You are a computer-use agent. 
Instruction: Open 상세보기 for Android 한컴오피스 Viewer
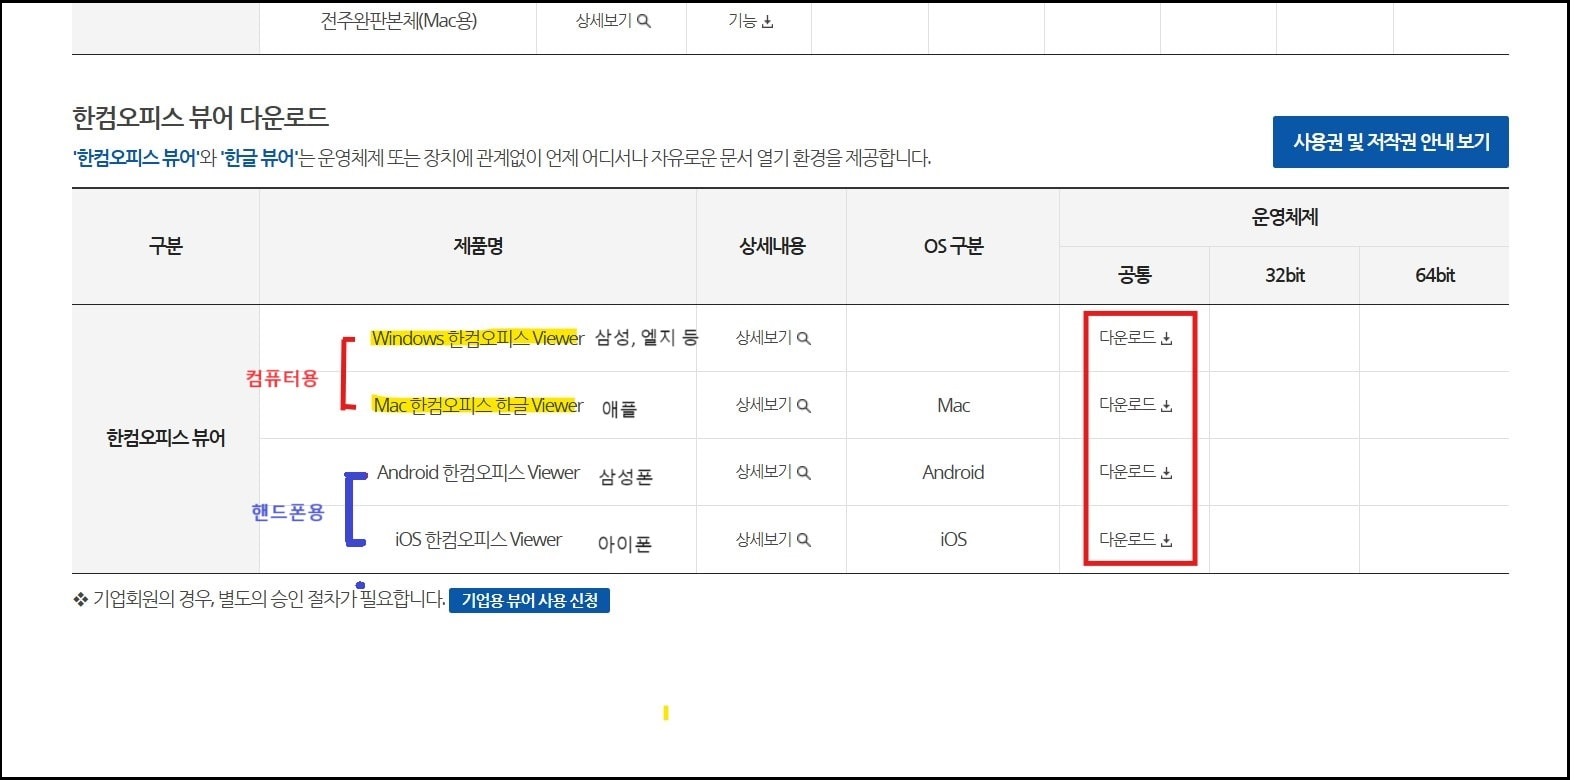773,472
